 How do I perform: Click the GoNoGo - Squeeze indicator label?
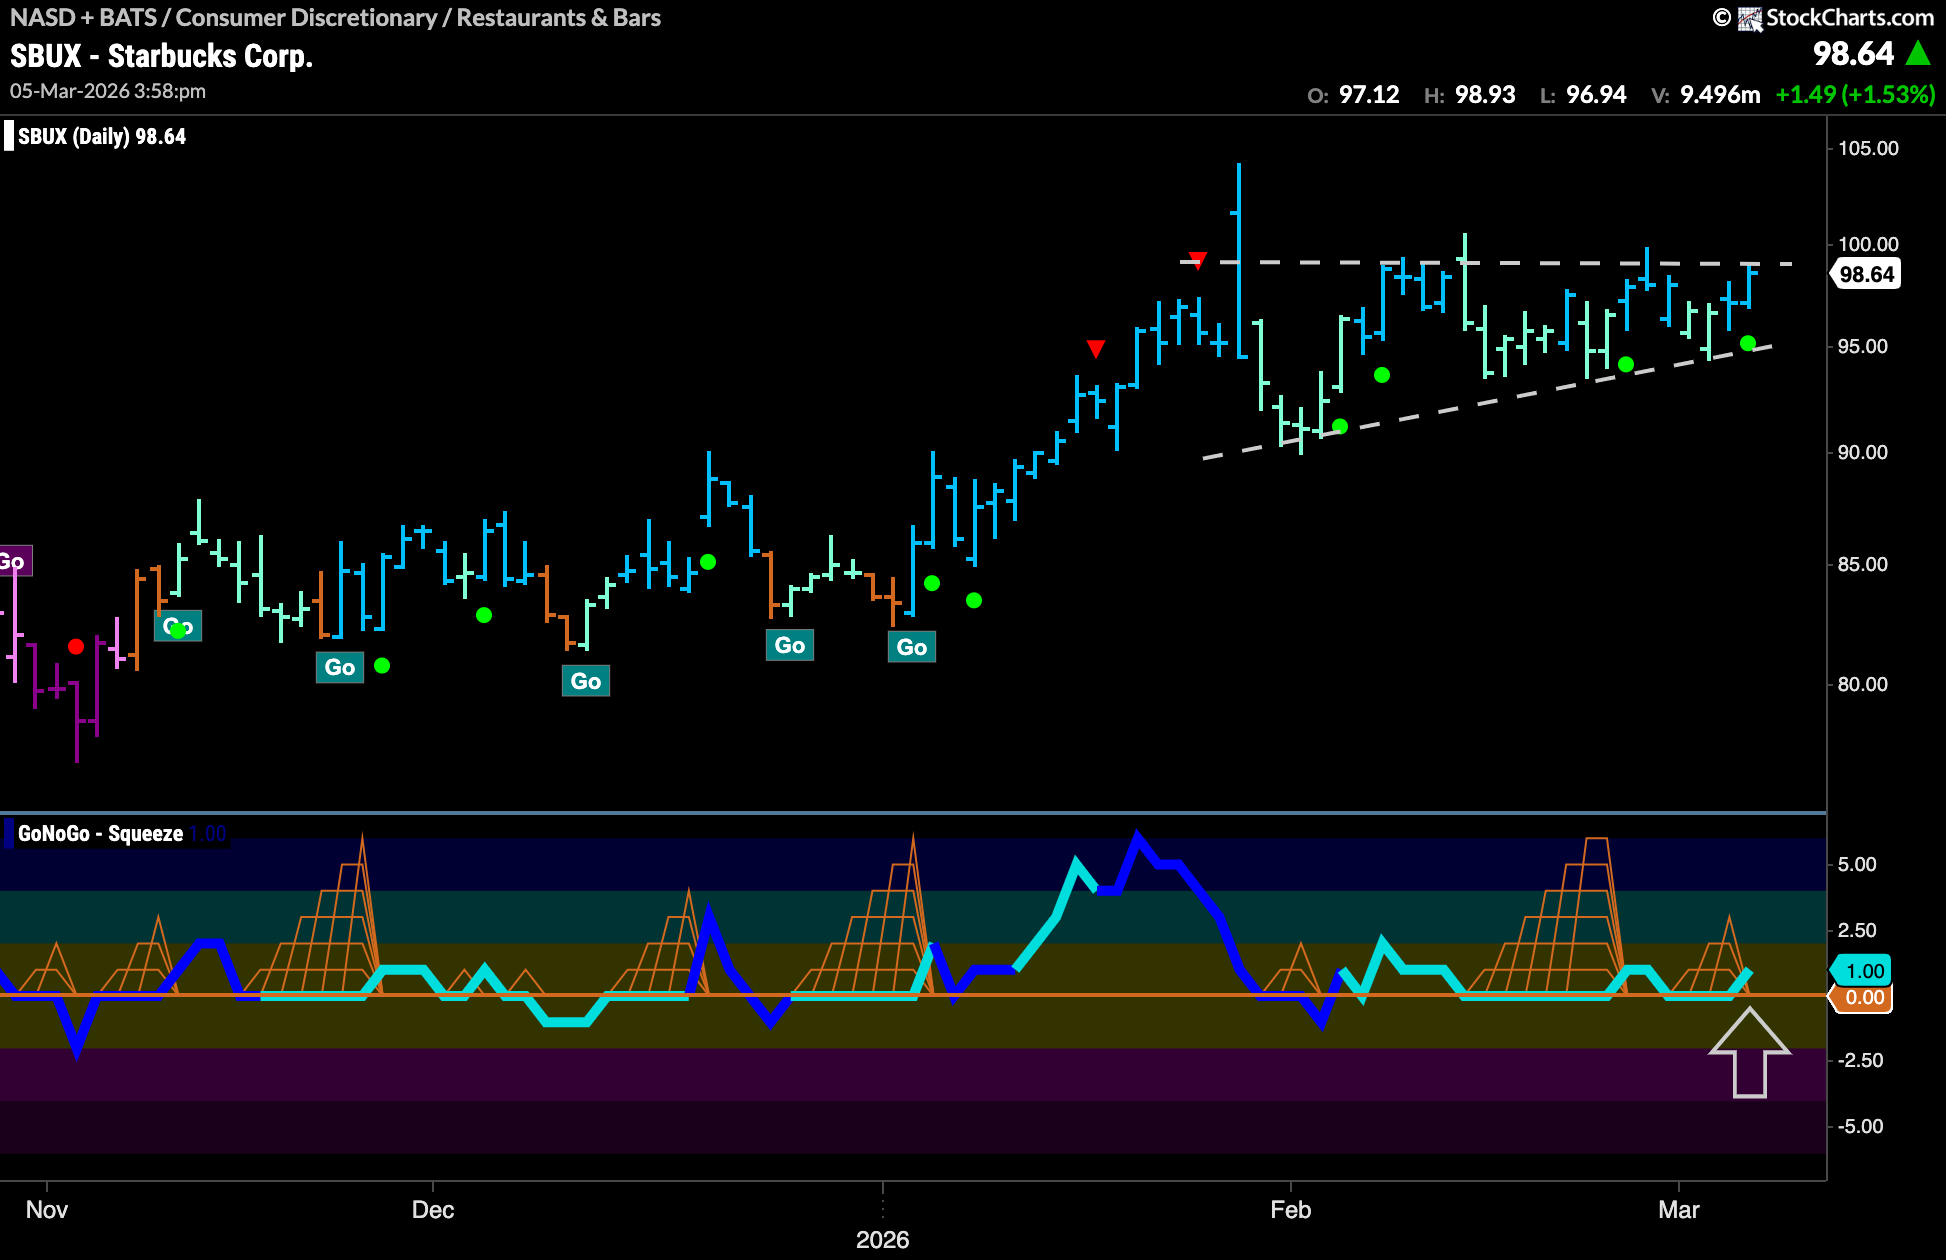pyautogui.click(x=100, y=834)
